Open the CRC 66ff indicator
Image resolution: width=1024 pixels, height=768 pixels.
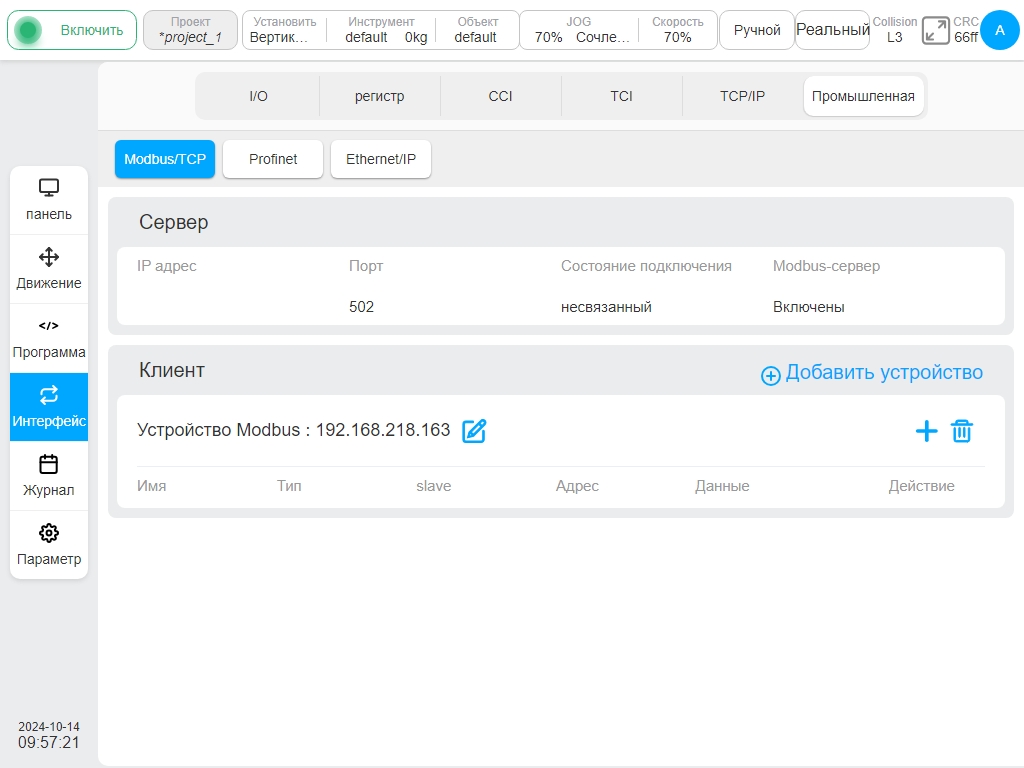pyautogui.click(x=966, y=30)
